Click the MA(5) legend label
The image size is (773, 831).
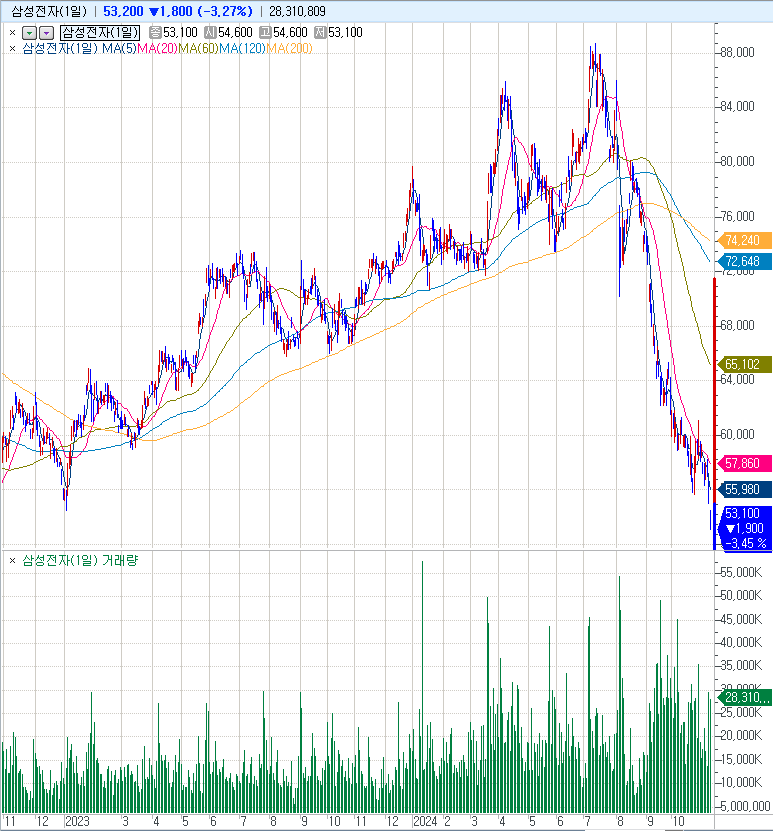(x=119, y=48)
